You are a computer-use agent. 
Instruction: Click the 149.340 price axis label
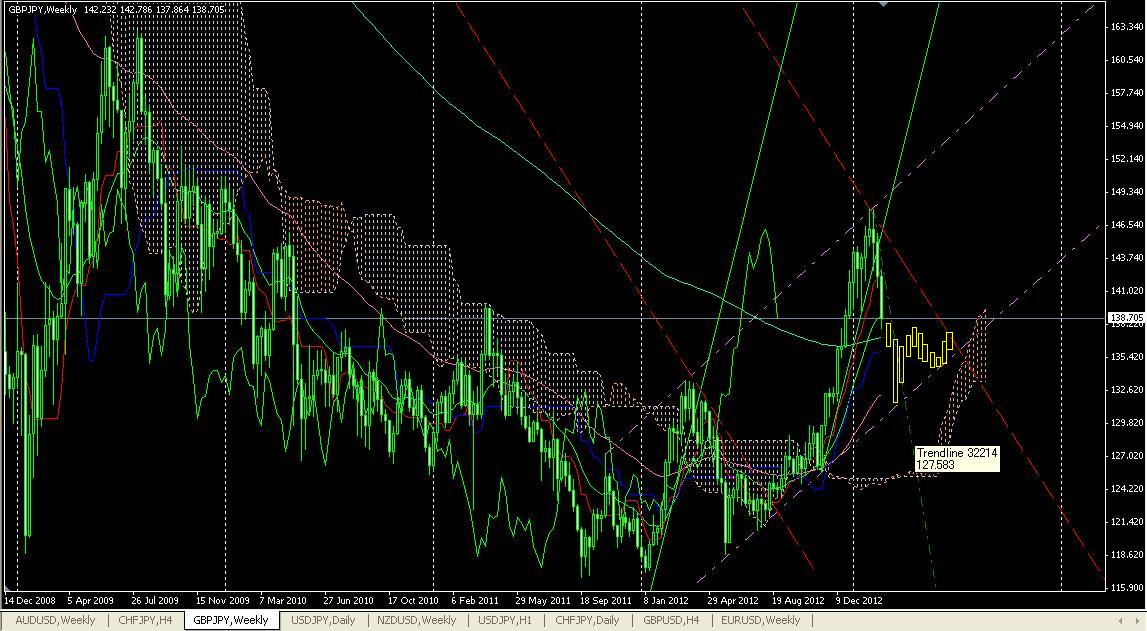[x=1127, y=192]
